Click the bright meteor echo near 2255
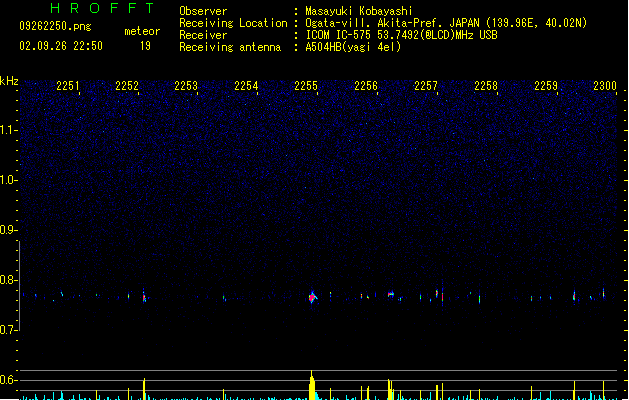 pos(312,297)
